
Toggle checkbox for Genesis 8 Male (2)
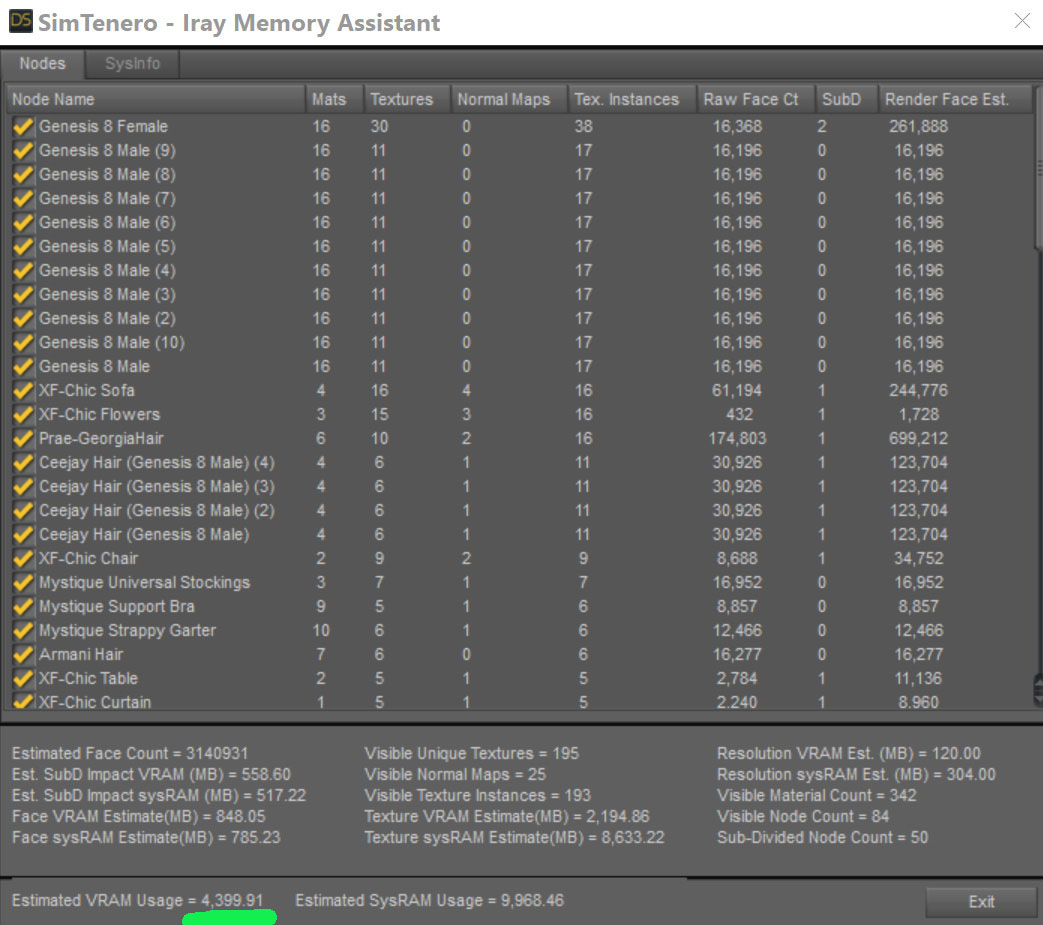click(x=23, y=319)
